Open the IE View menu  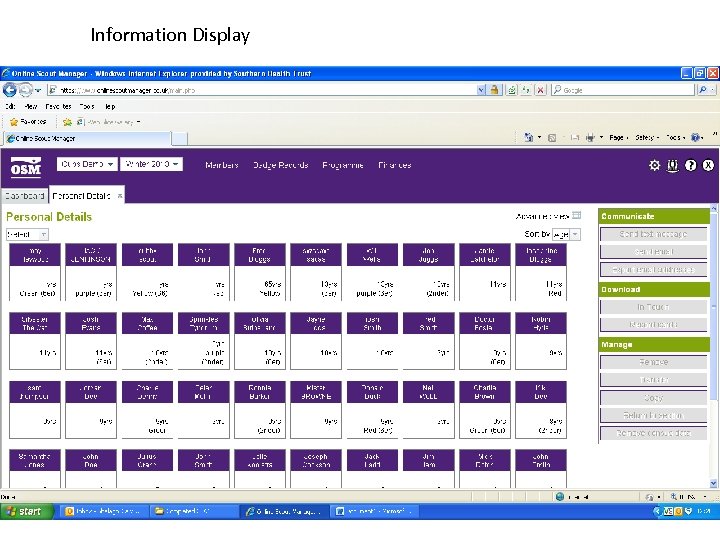pos(31,107)
